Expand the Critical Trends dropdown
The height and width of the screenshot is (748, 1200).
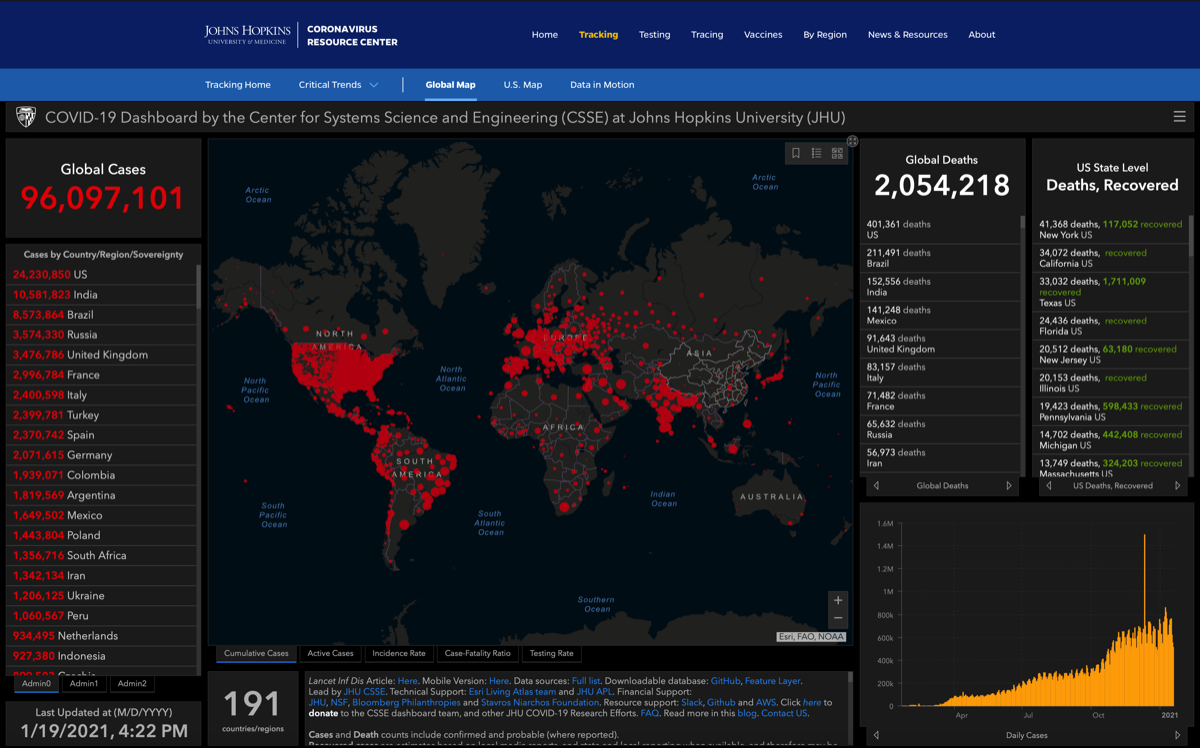point(338,85)
